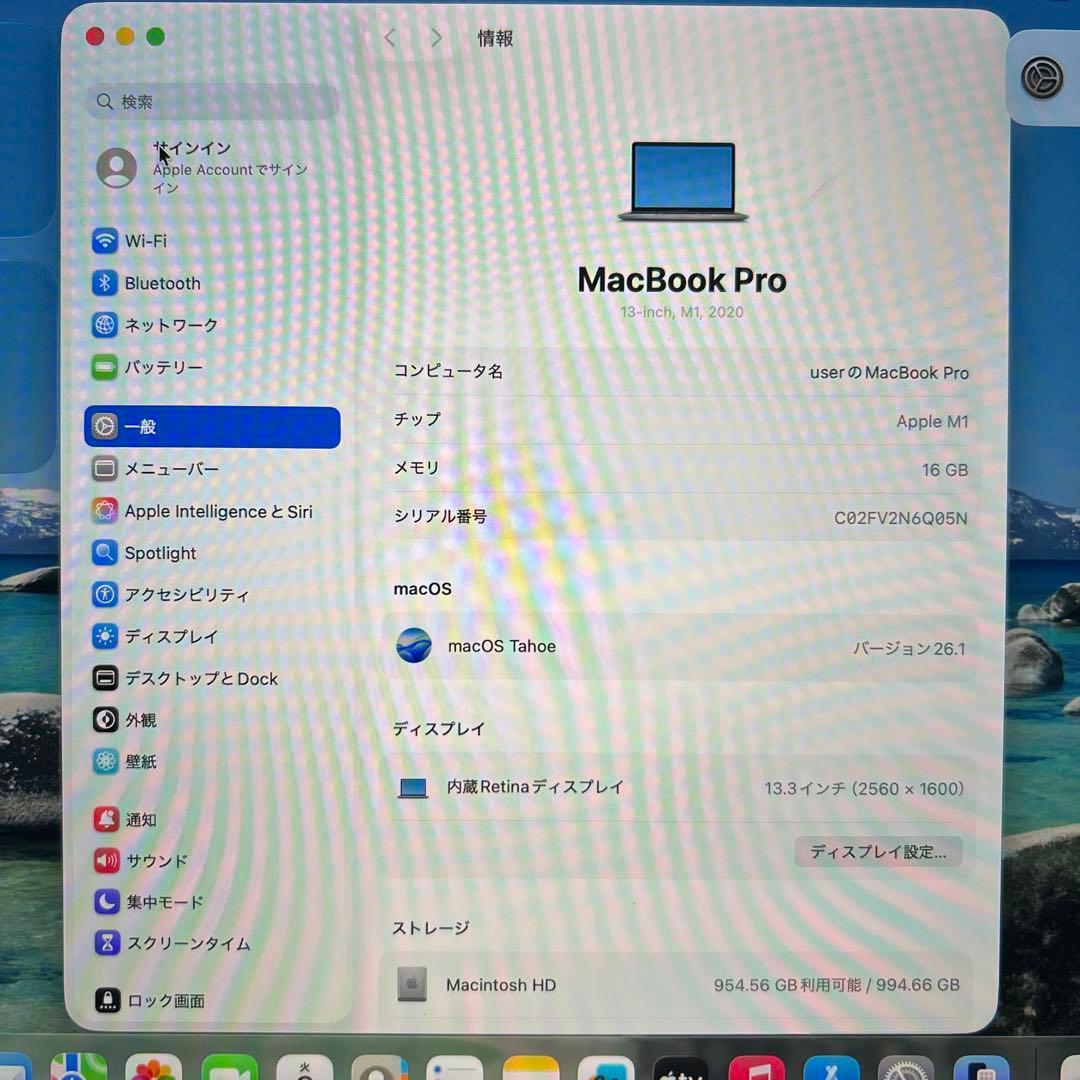Click the バッテリー battery icon
This screenshot has height=1080, width=1080.
[x=105, y=367]
